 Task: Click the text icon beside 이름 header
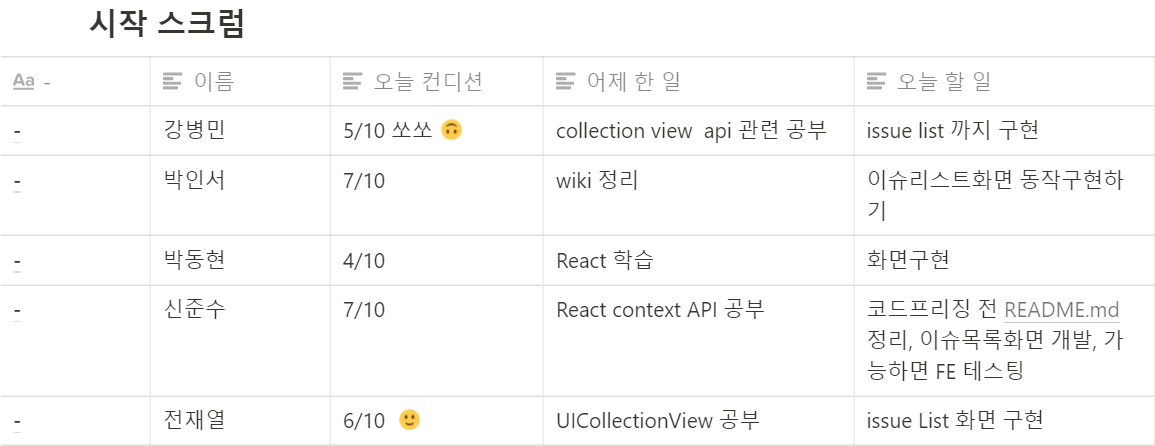pyautogui.click(x=172, y=81)
